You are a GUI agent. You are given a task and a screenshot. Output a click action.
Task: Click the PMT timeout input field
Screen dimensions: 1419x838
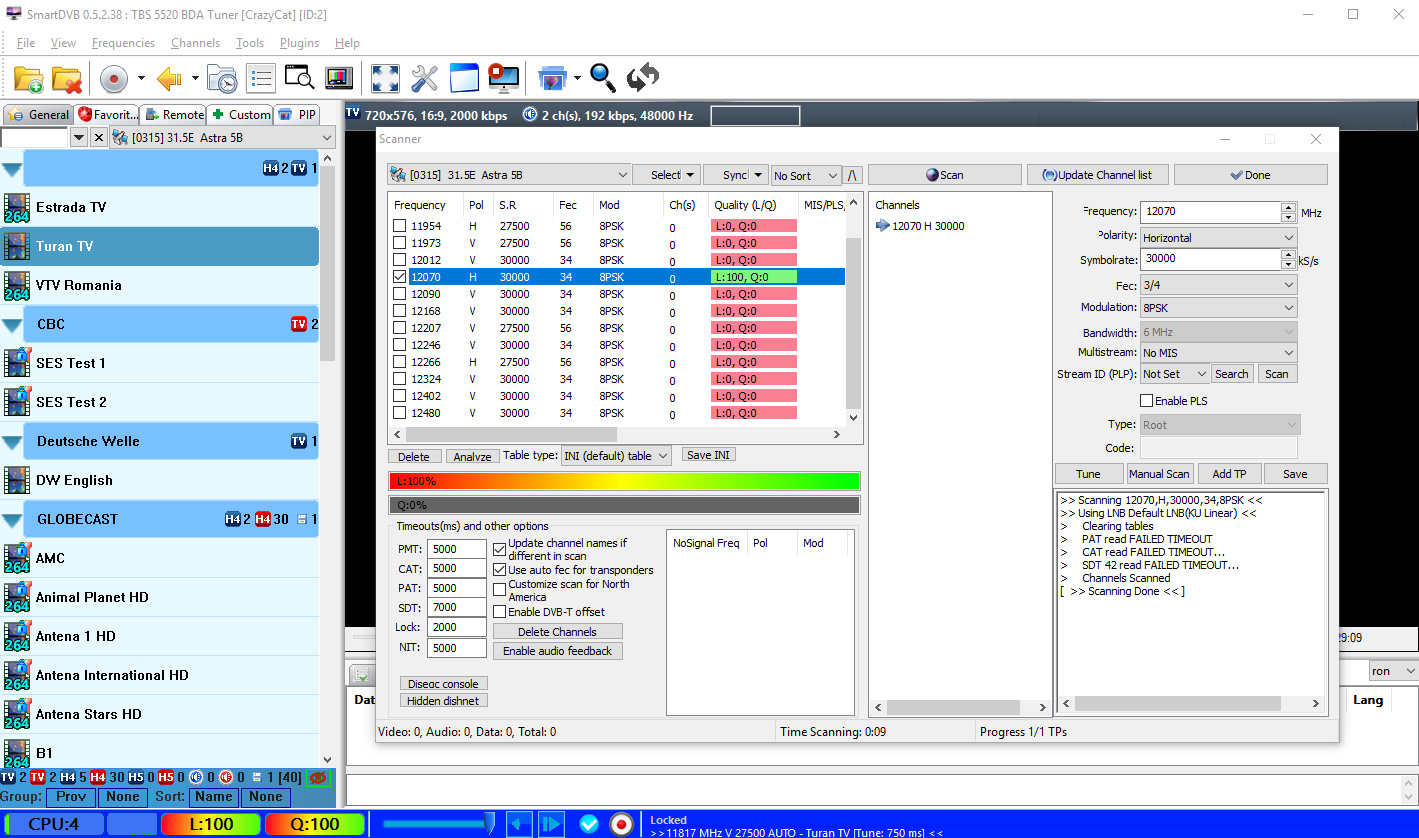(457, 549)
